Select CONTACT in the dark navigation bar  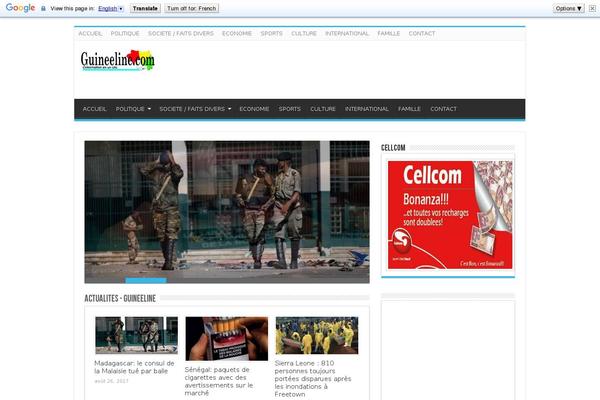click(443, 109)
